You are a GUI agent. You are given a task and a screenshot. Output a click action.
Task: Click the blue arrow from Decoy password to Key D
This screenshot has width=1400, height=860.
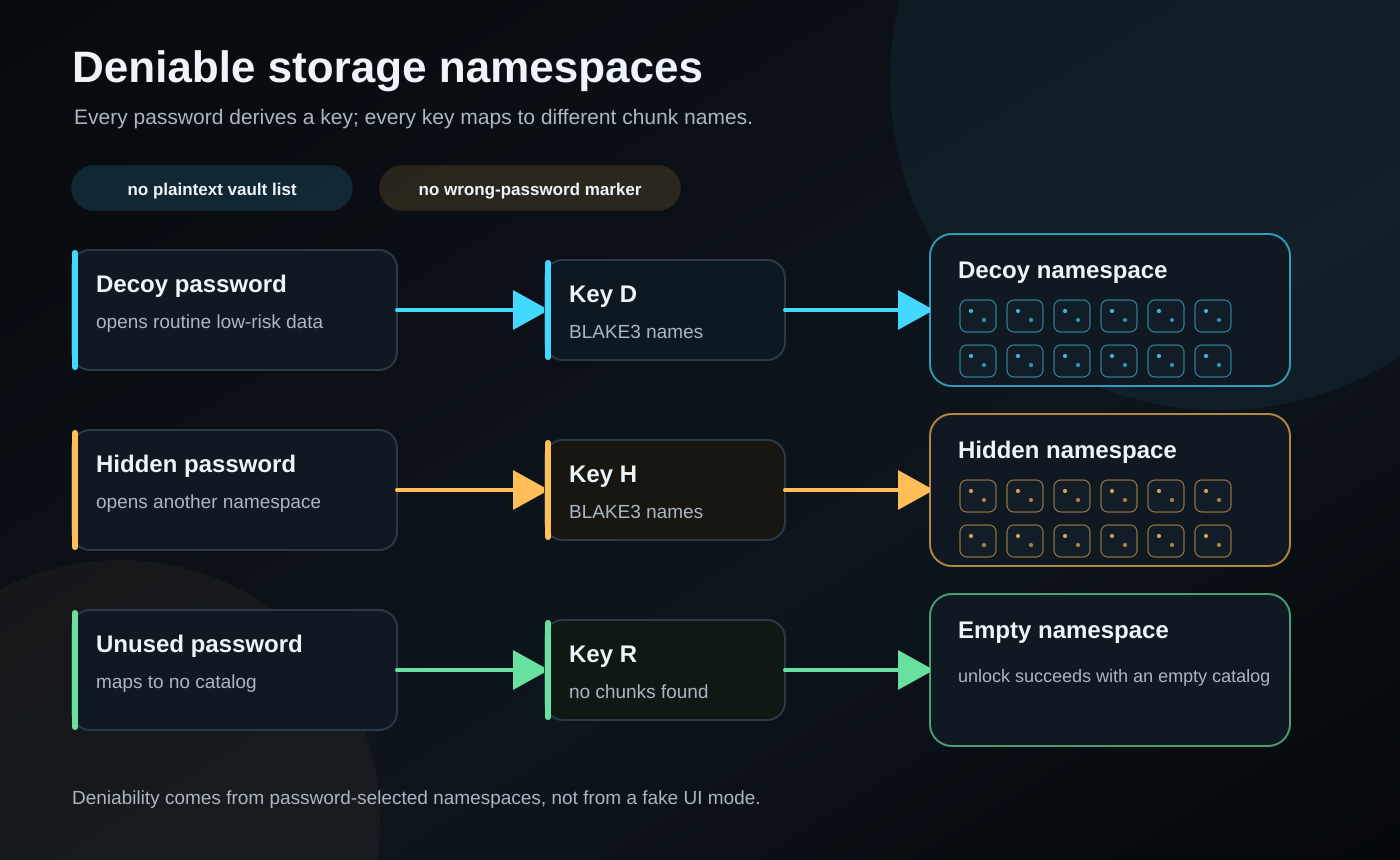[471, 310]
